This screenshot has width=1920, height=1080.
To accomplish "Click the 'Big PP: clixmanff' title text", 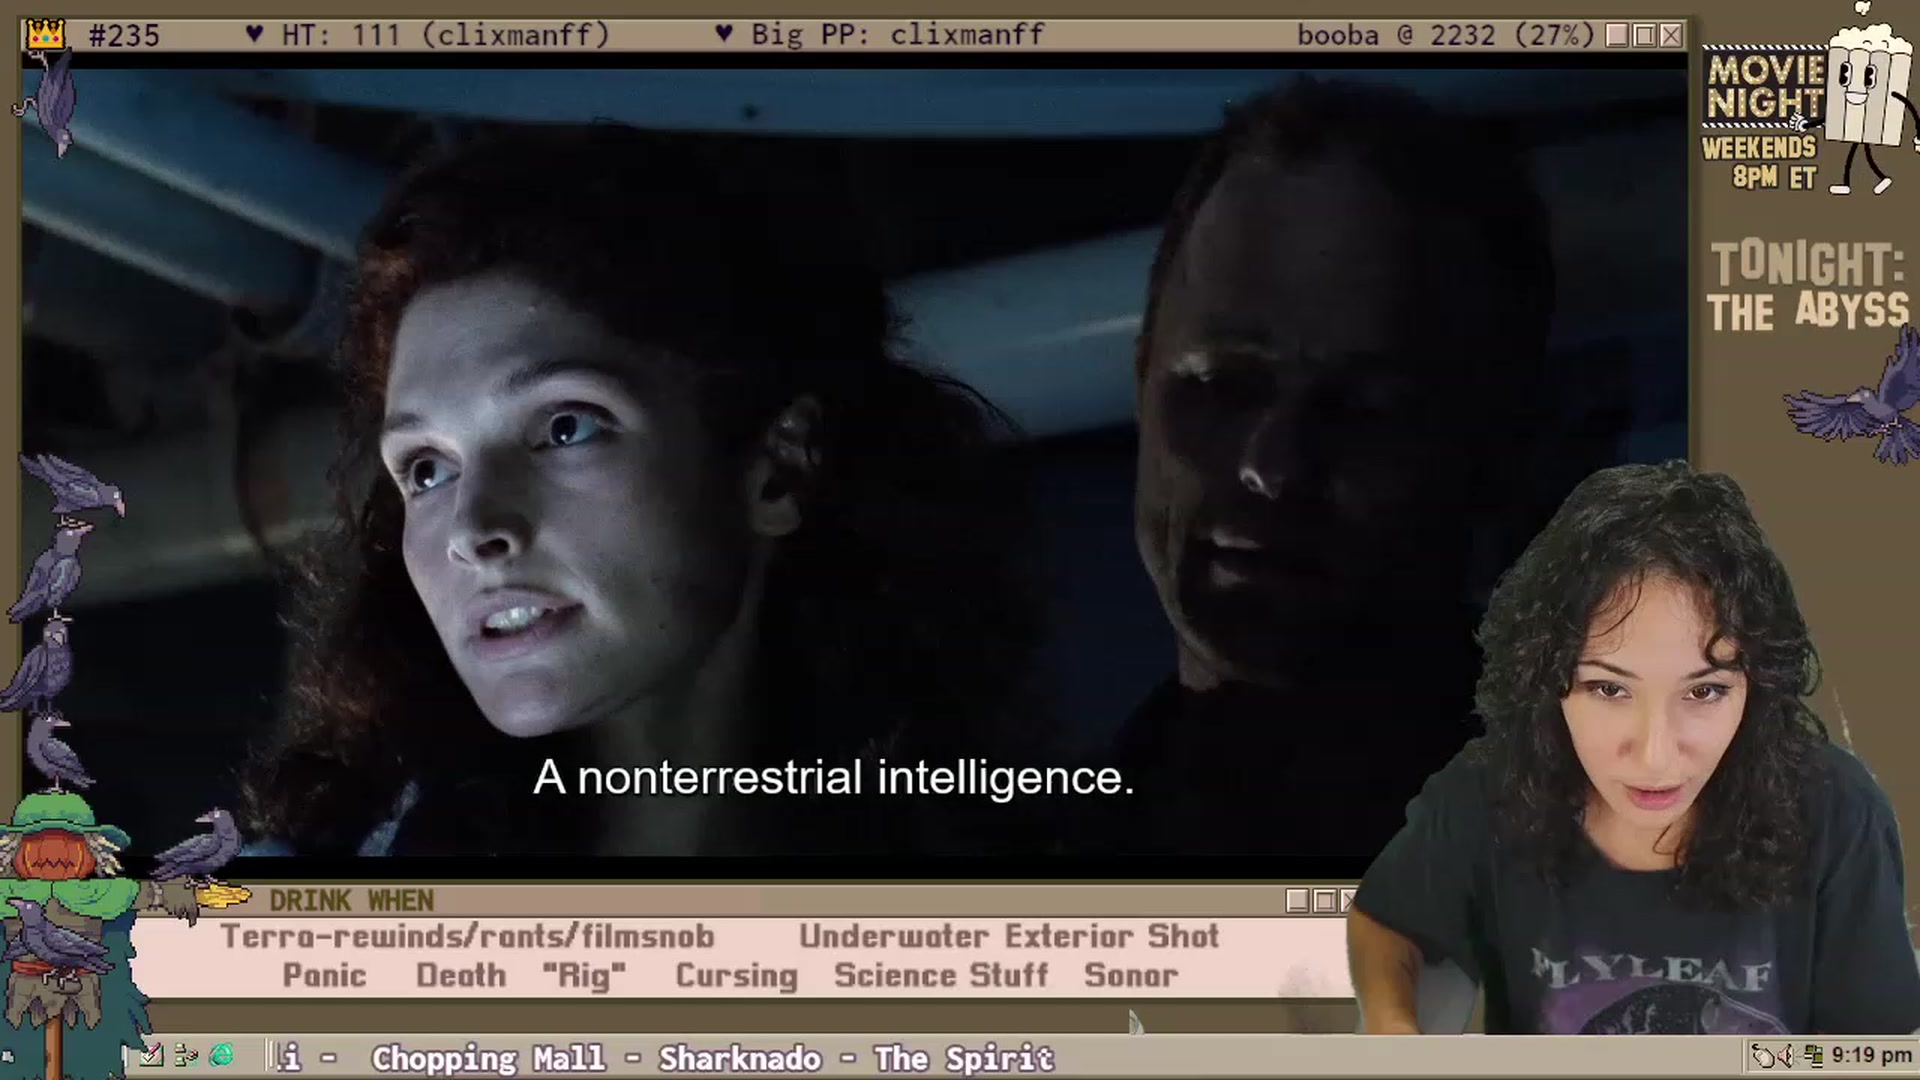I will [897, 36].
